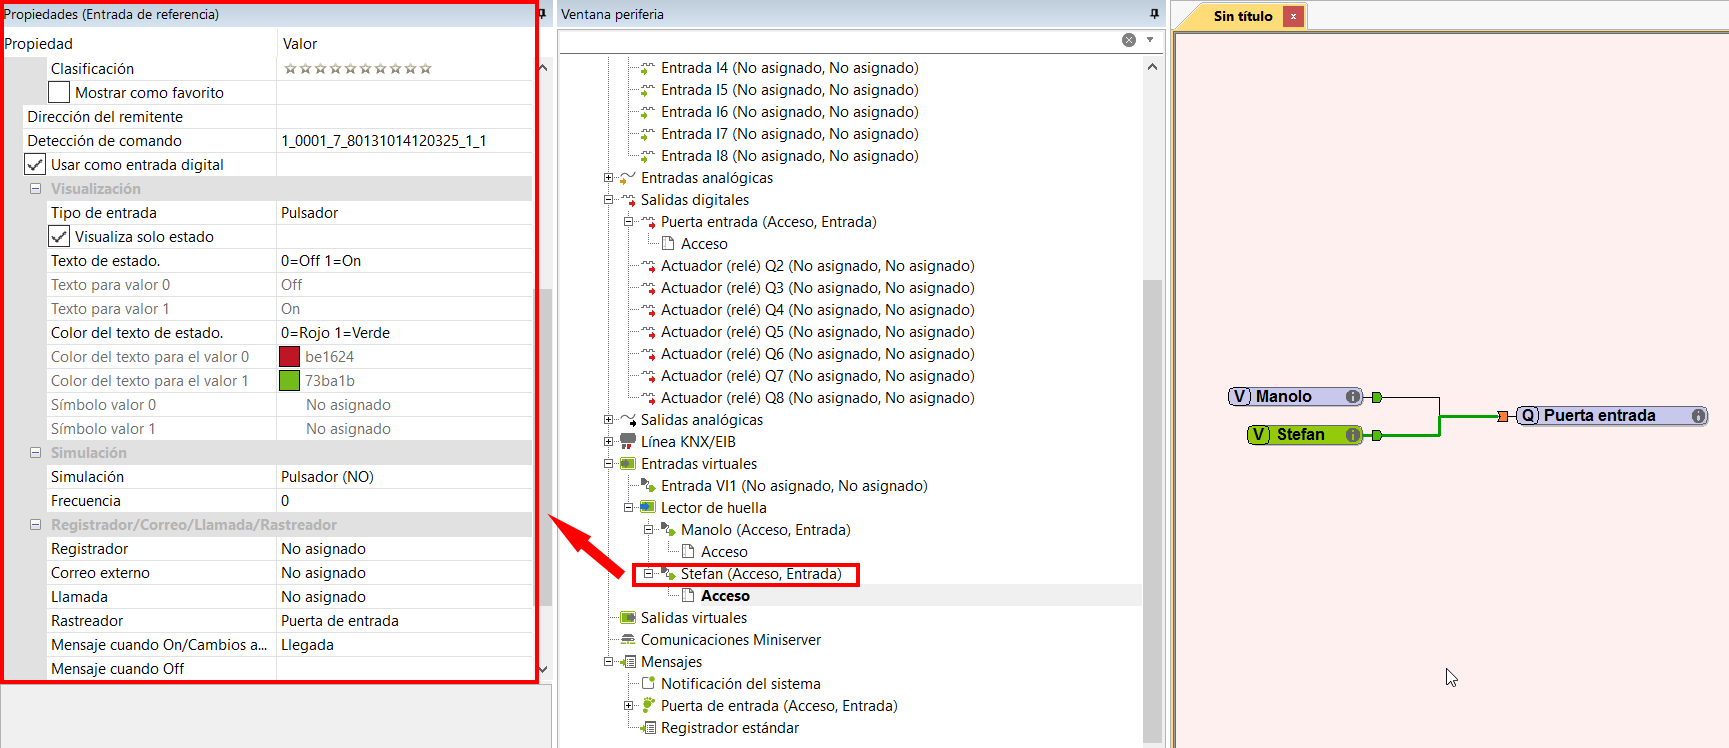Click the Comunicaciones Miniserver icon

628,640
